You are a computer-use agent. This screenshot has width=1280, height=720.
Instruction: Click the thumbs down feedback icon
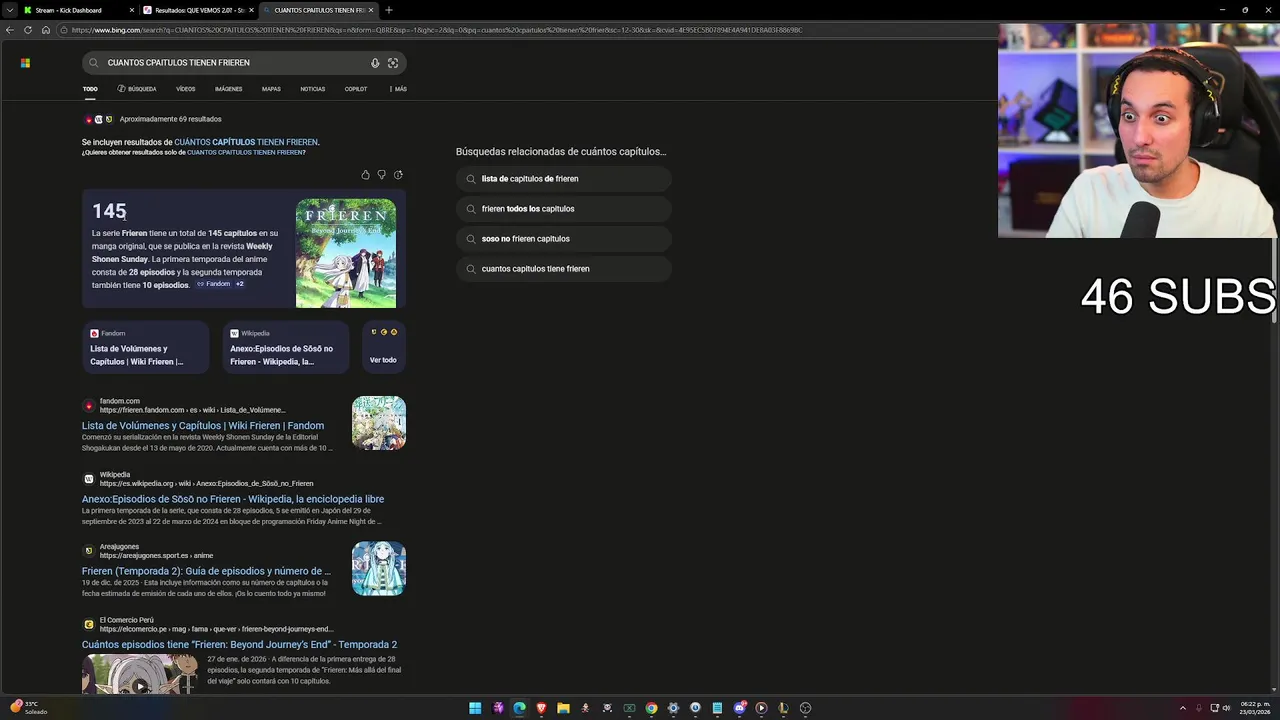pyautogui.click(x=381, y=175)
